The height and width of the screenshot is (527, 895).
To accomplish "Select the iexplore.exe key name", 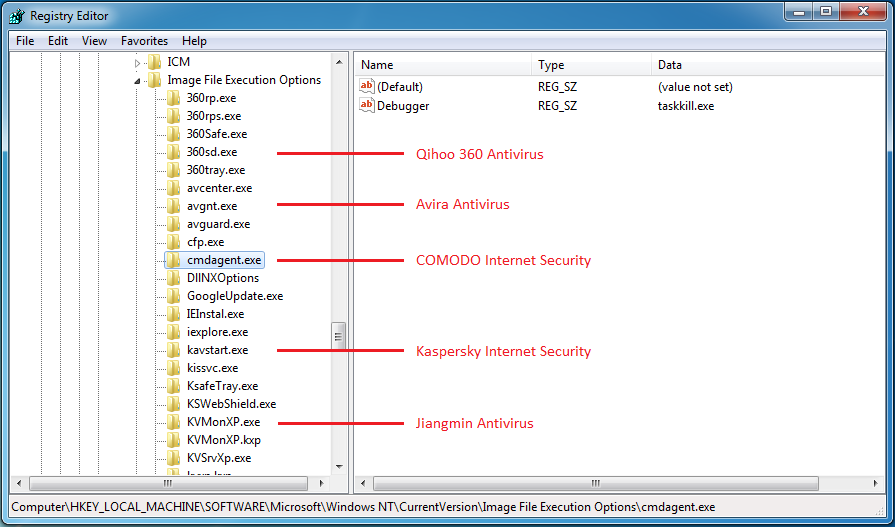I will tap(217, 332).
